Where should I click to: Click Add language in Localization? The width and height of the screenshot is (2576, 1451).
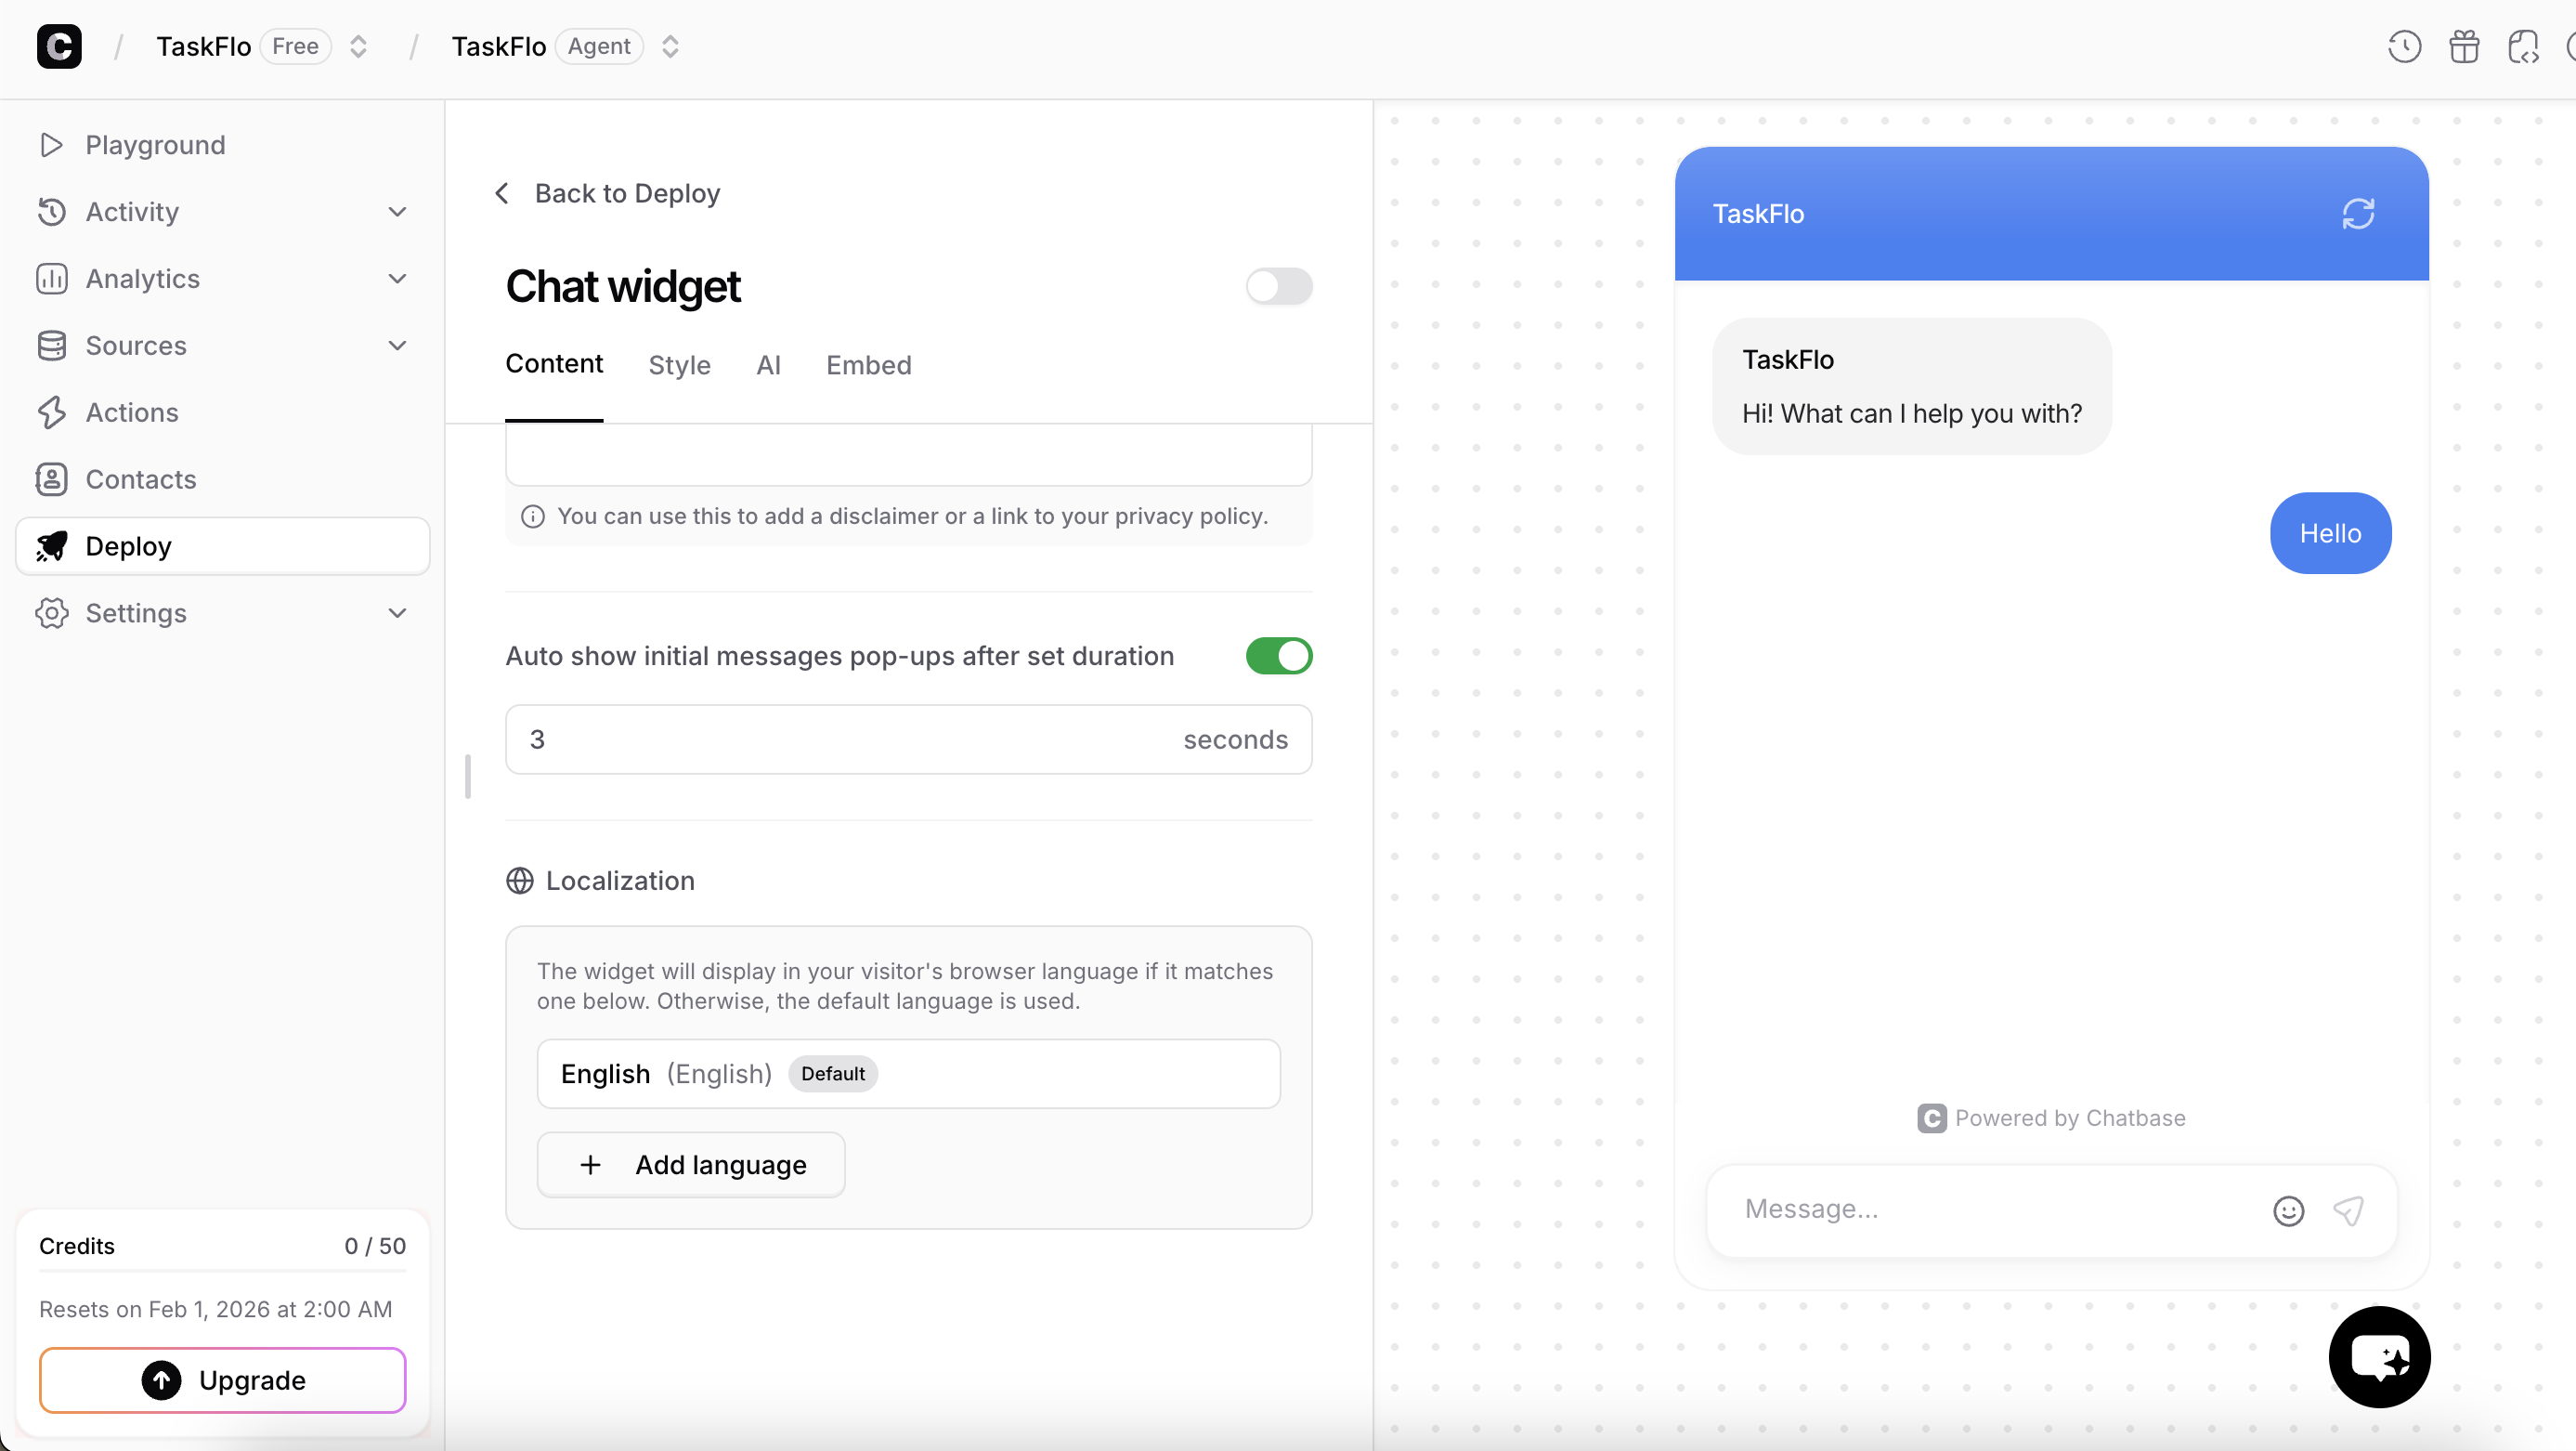click(691, 1164)
